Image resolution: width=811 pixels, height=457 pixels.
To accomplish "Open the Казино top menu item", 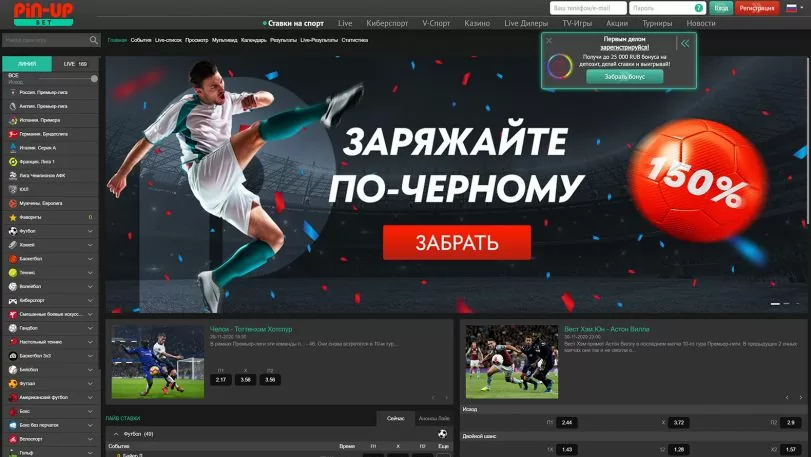I will (477, 22).
